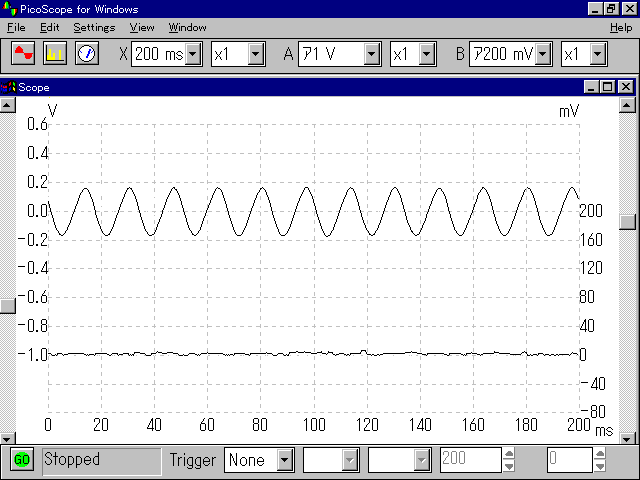Close the Scope child window
The image size is (640, 480).
click(x=626, y=87)
